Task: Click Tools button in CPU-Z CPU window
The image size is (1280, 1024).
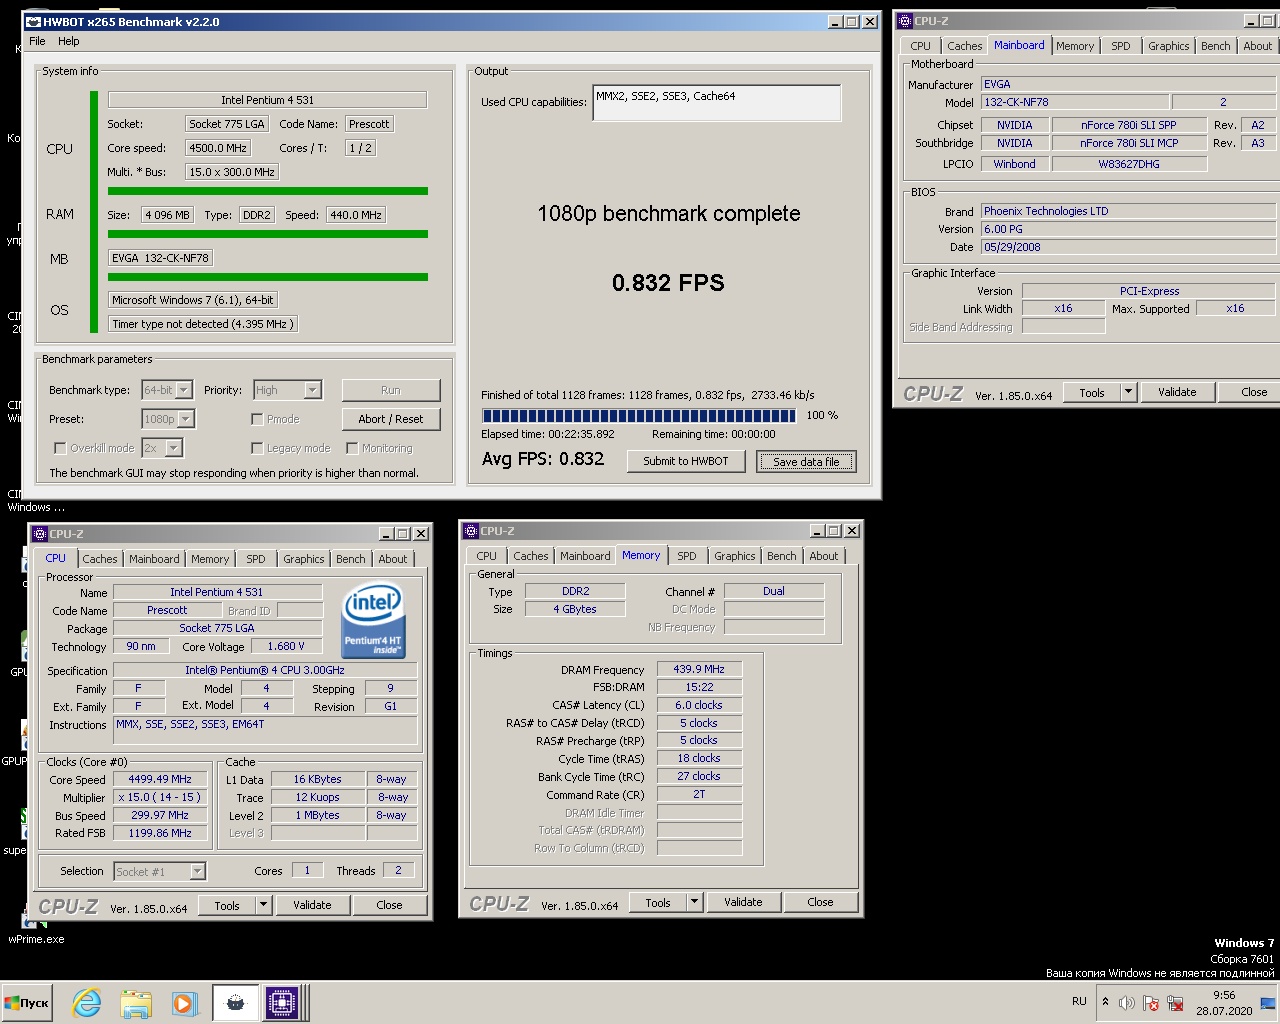Action: point(227,905)
